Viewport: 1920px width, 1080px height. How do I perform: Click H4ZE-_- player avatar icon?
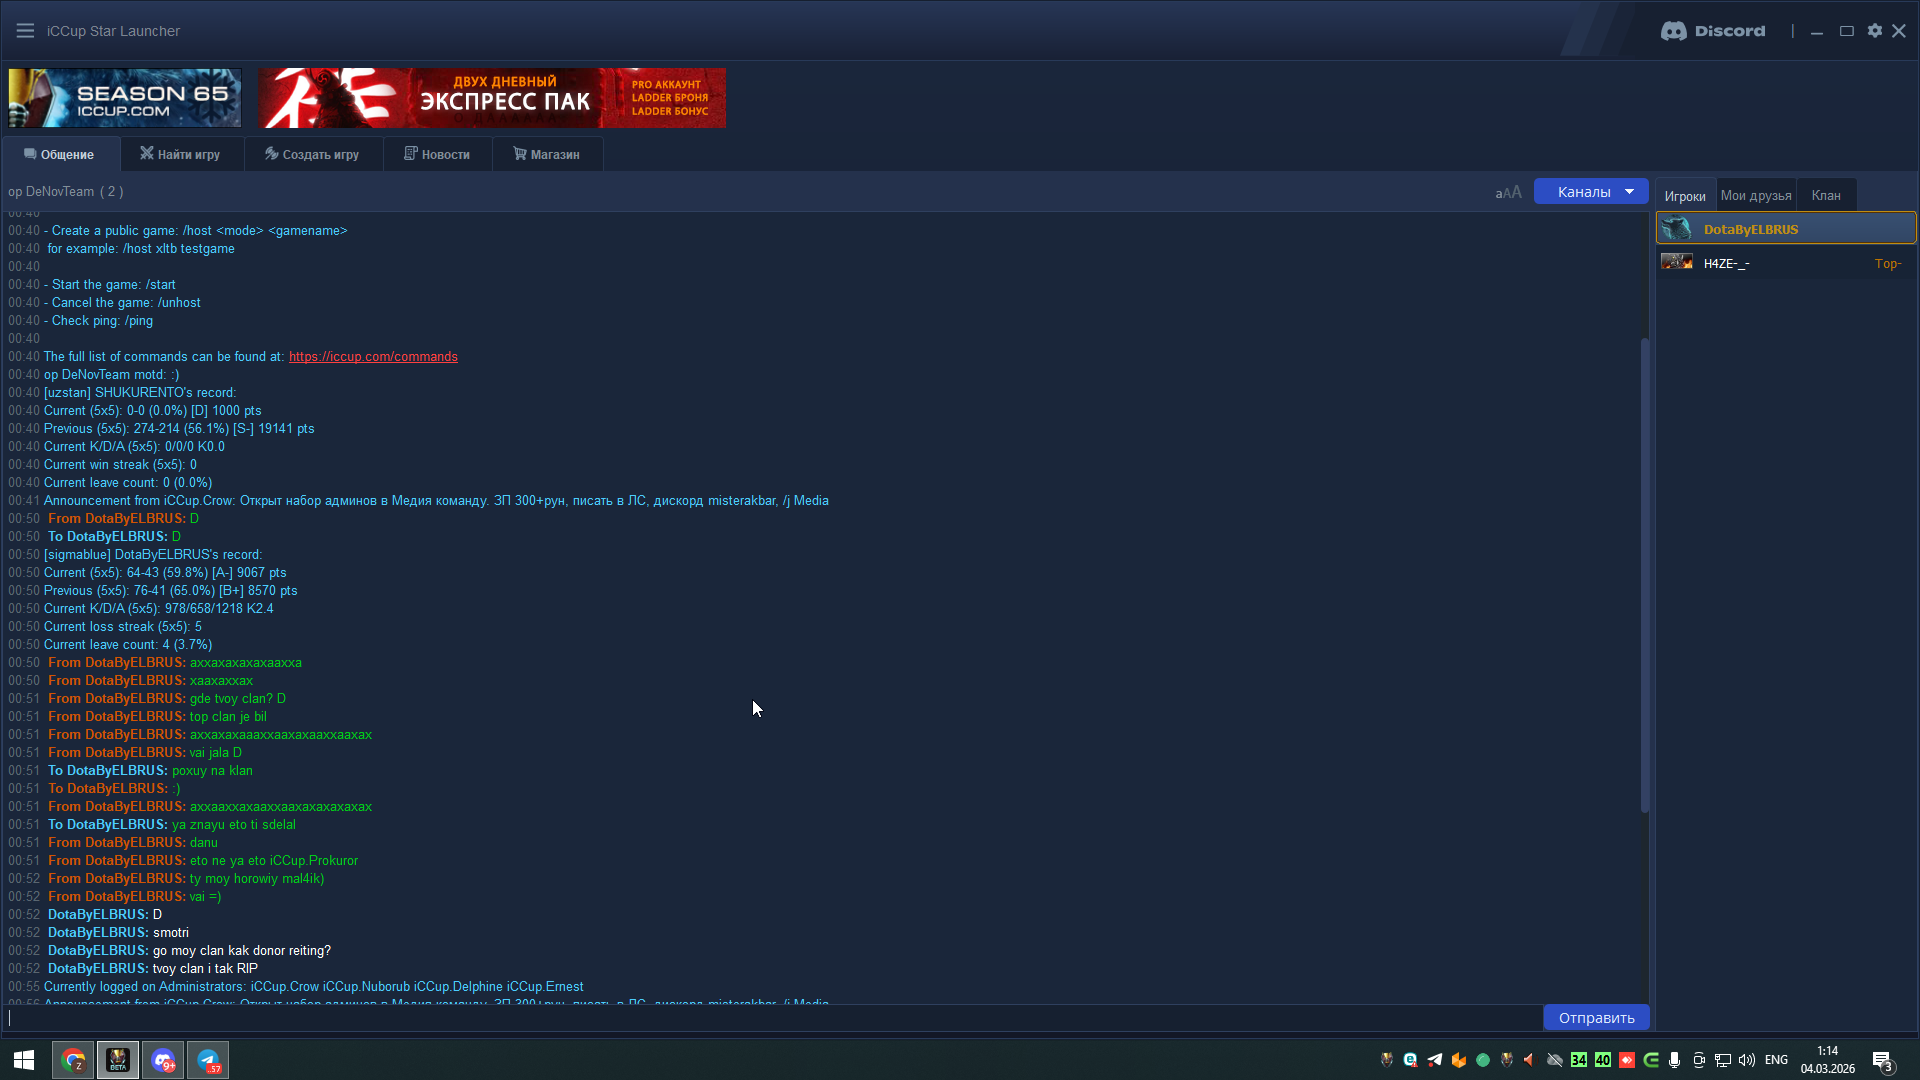pyautogui.click(x=1677, y=263)
